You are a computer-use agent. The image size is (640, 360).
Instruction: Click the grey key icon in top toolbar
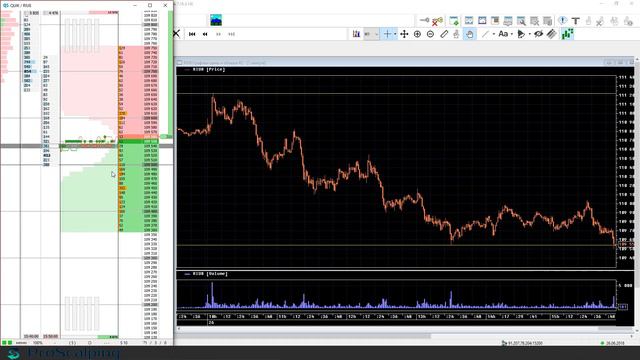pyautogui.click(x=424, y=20)
